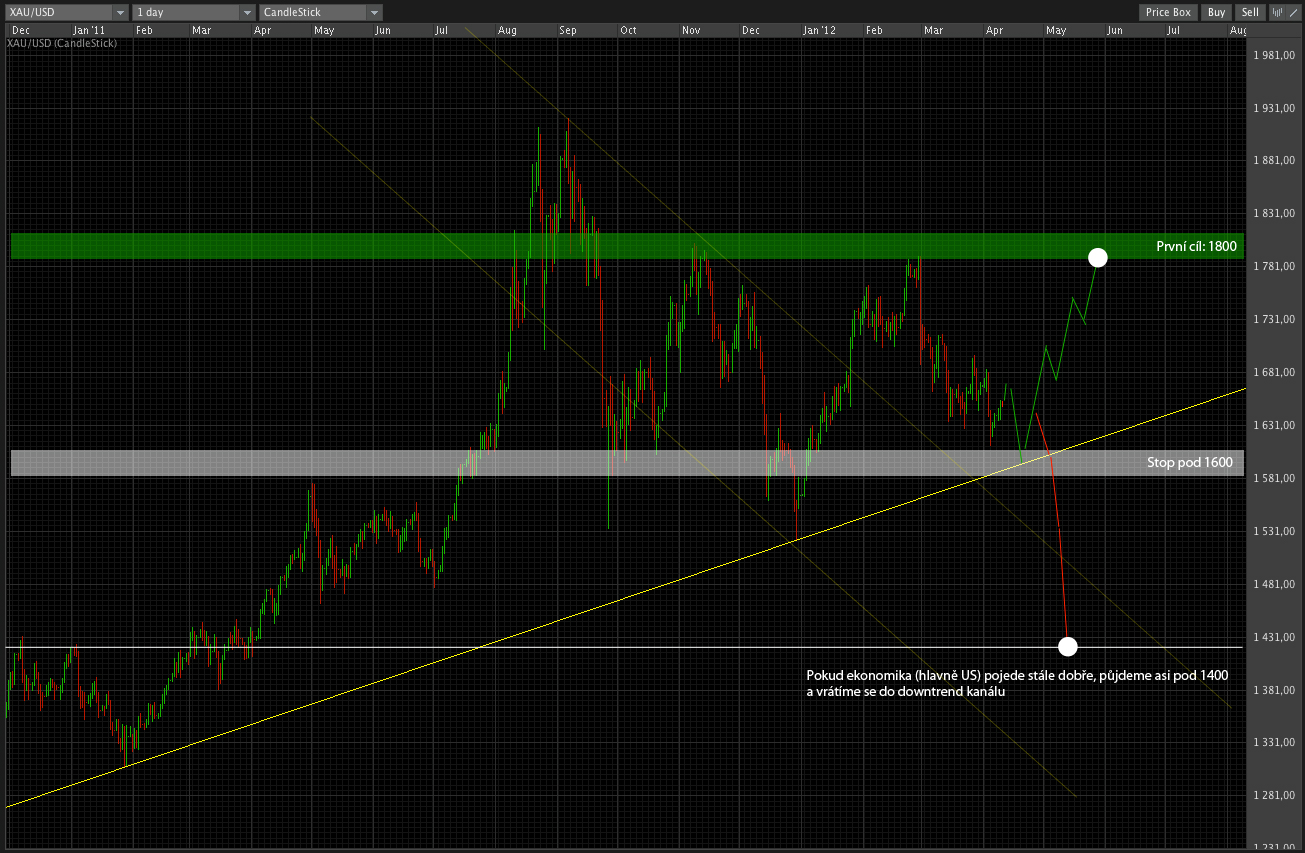Select the 'Stop pod 1600' gray zone label
This screenshot has width=1305, height=853.
(x=1192, y=463)
